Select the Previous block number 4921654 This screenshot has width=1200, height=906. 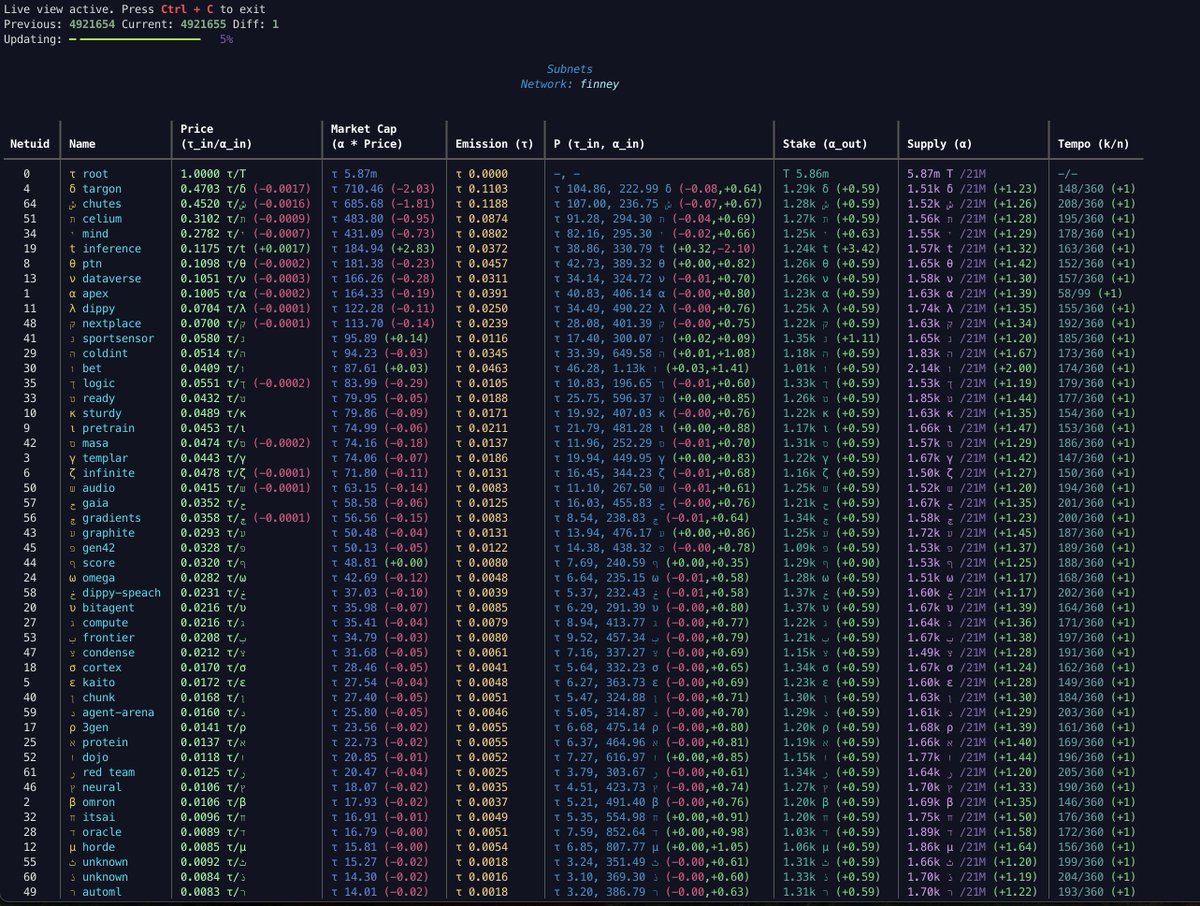[x=94, y=24]
